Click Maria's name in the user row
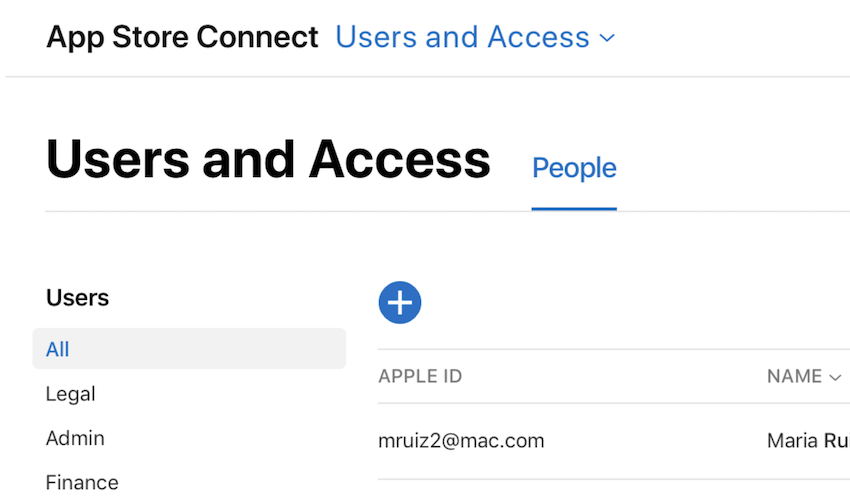The width and height of the screenshot is (850, 501). [807, 440]
